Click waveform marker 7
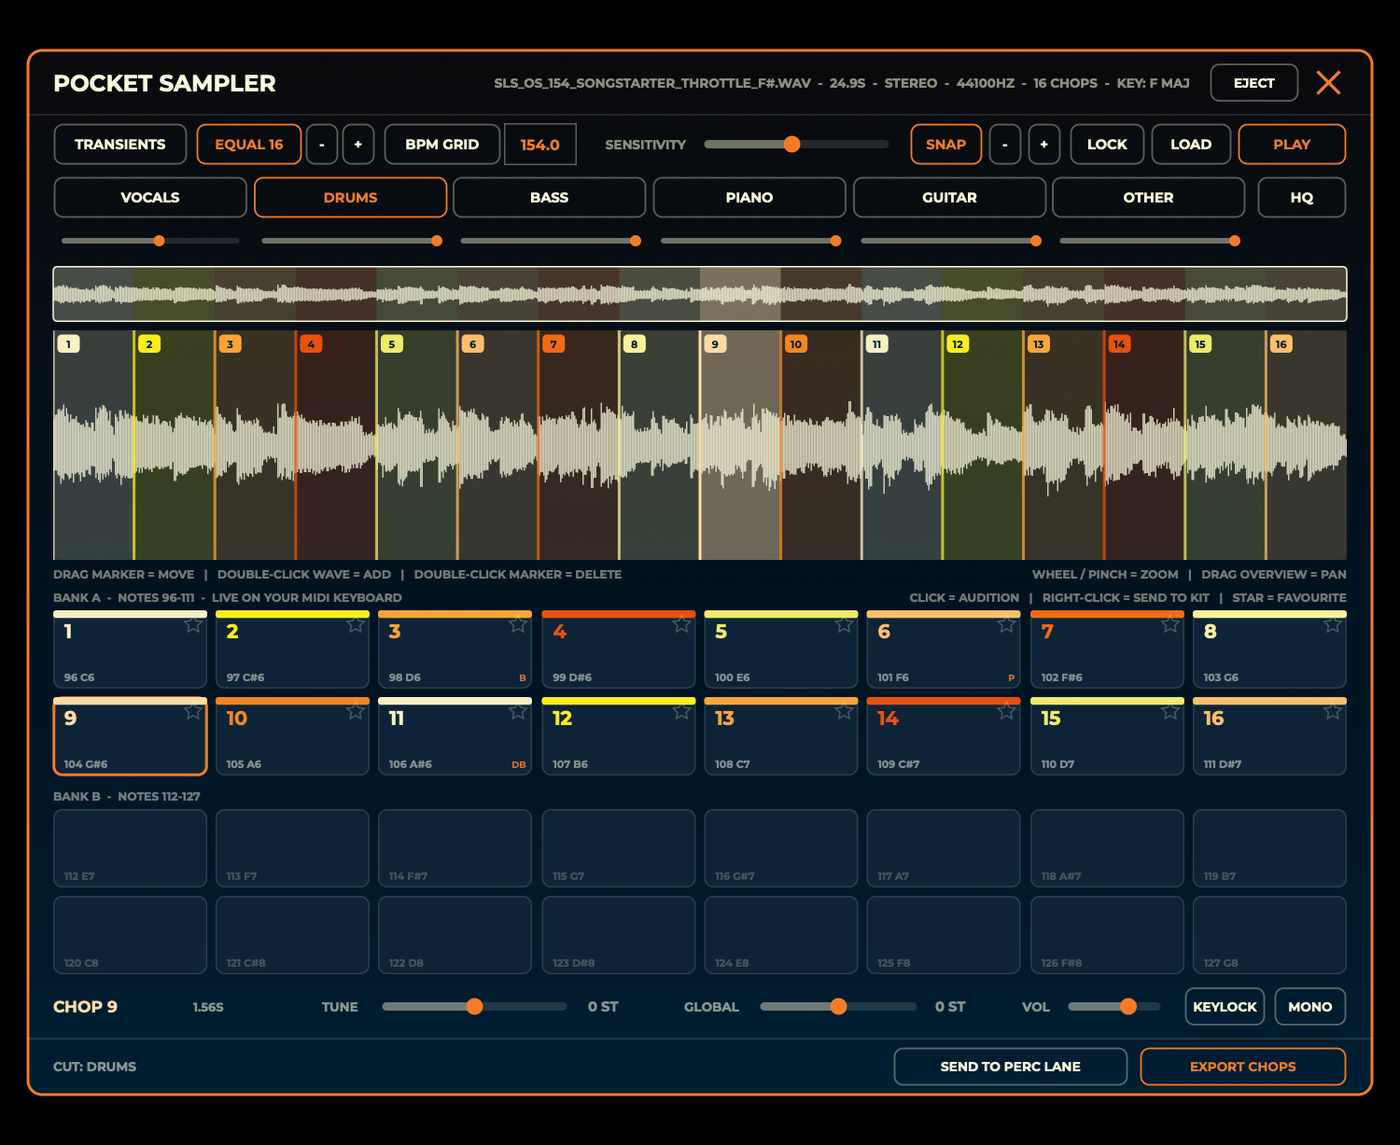Image resolution: width=1400 pixels, height=1145 pixels. pos(553,344)
